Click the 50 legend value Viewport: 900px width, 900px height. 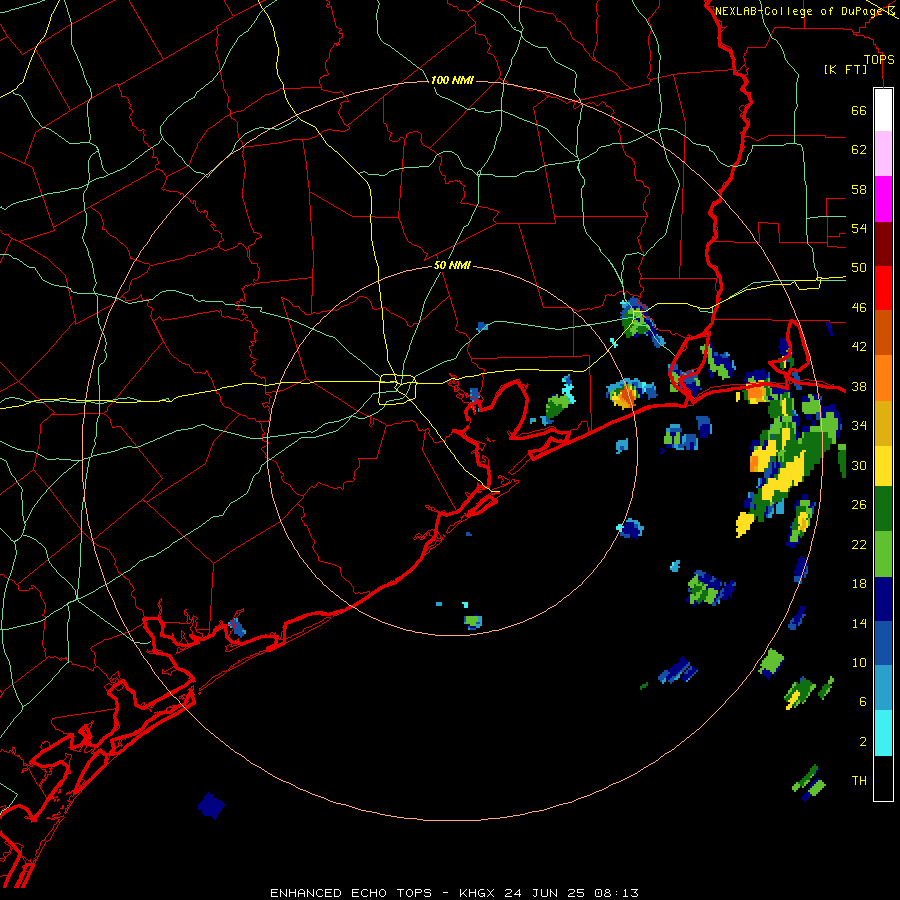(x=859, y=268)
